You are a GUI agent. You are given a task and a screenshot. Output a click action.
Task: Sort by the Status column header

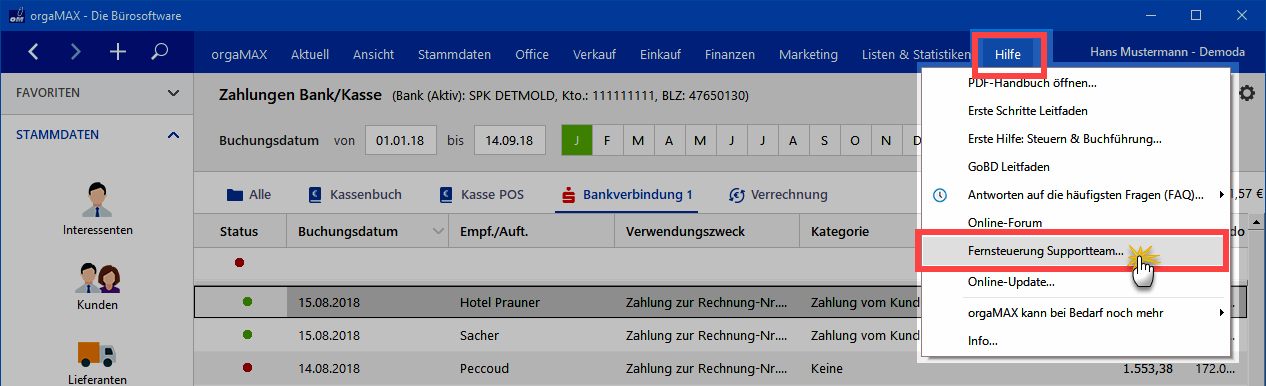click(239, 232)
